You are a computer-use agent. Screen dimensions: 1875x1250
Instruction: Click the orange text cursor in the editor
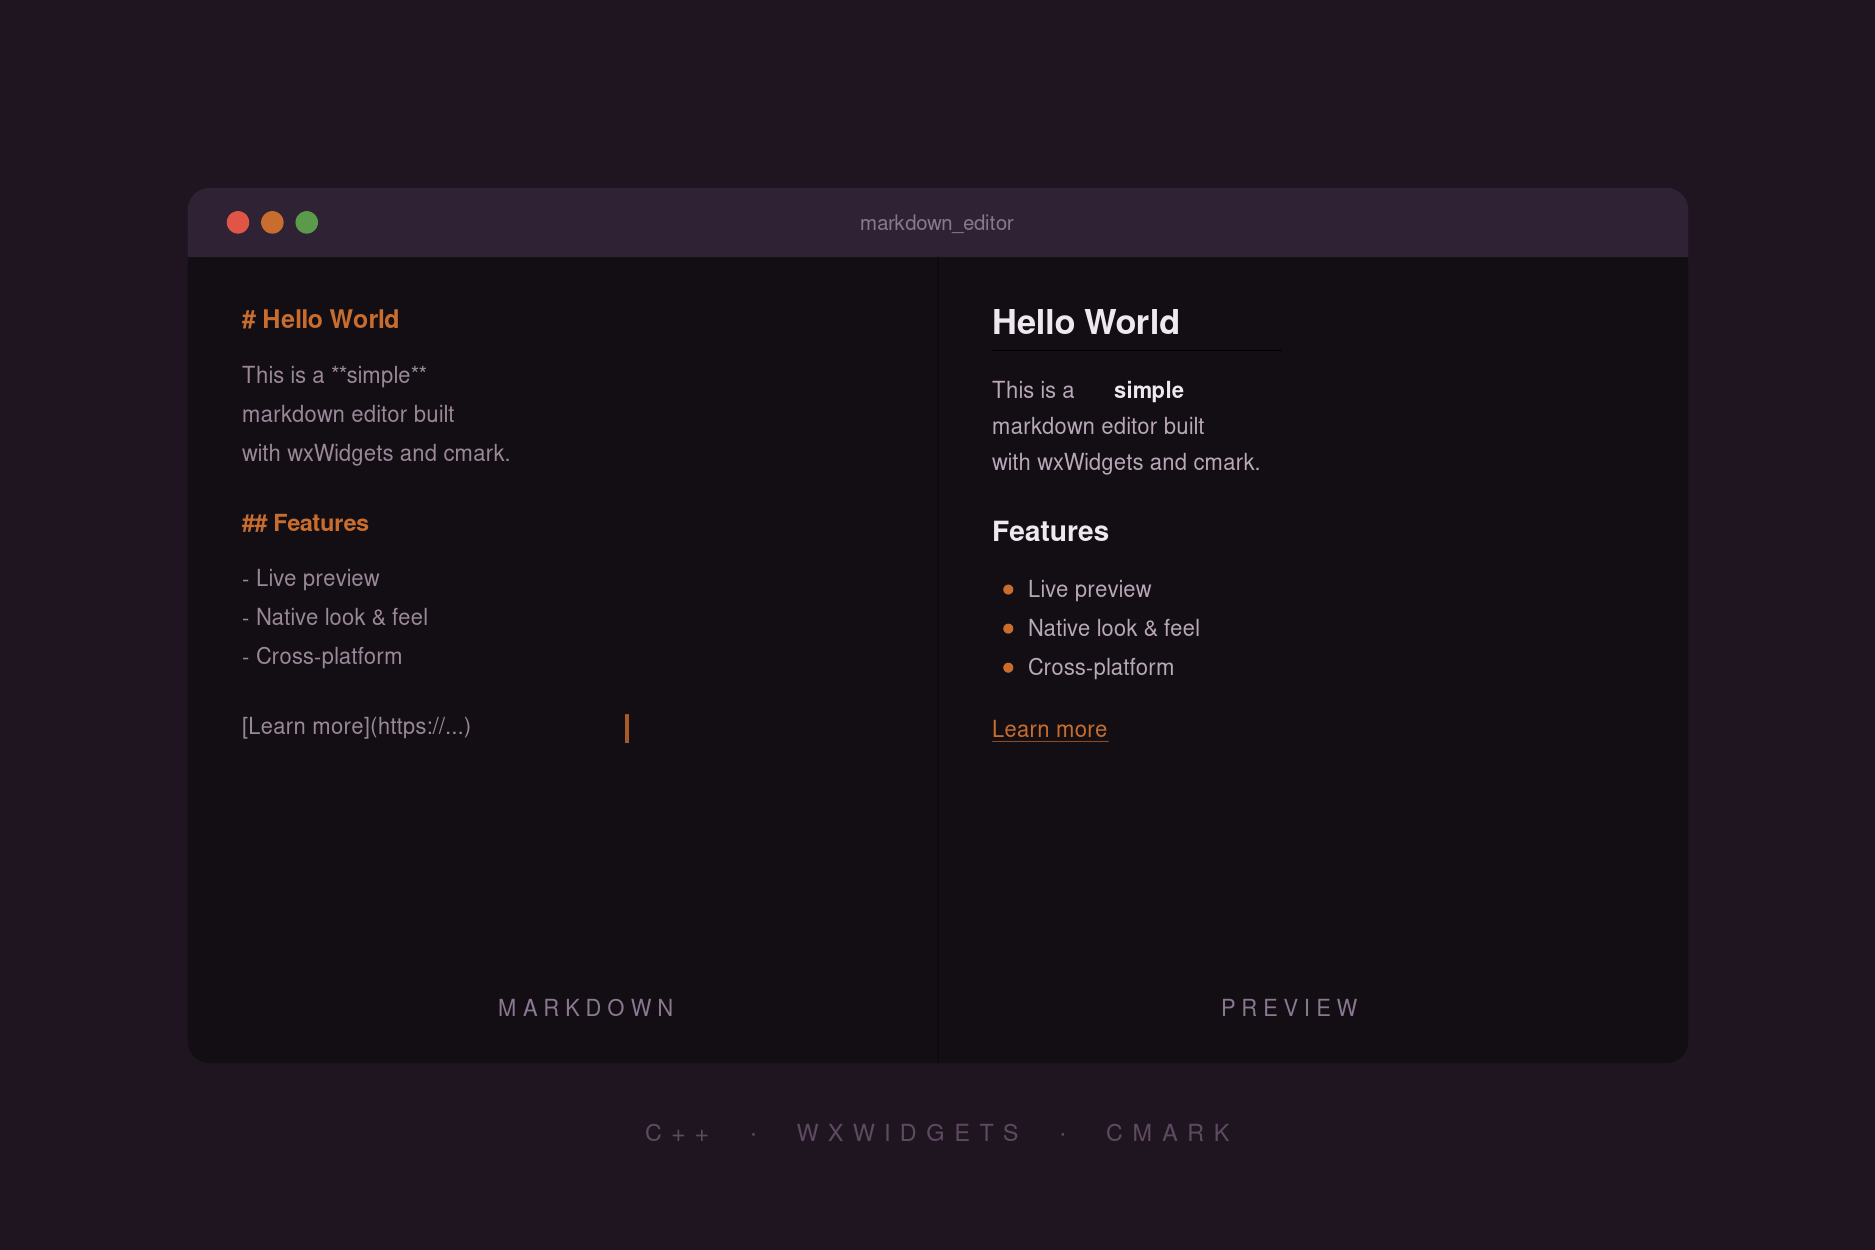(x=627, y=728)
